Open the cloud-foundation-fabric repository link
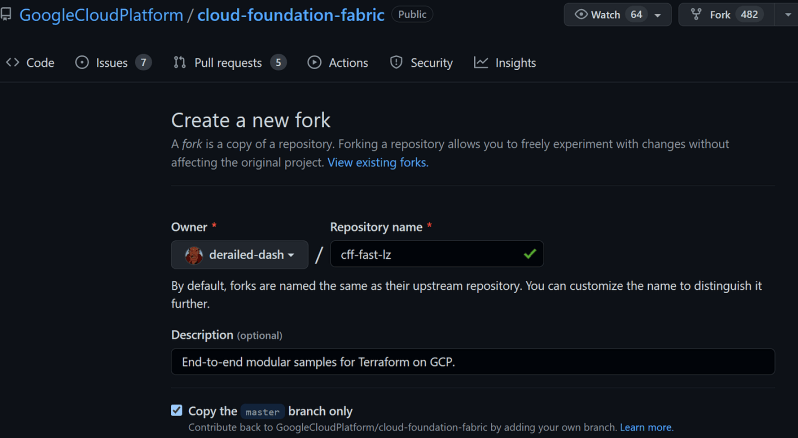The image size is (798, 438). coord(291,15)
